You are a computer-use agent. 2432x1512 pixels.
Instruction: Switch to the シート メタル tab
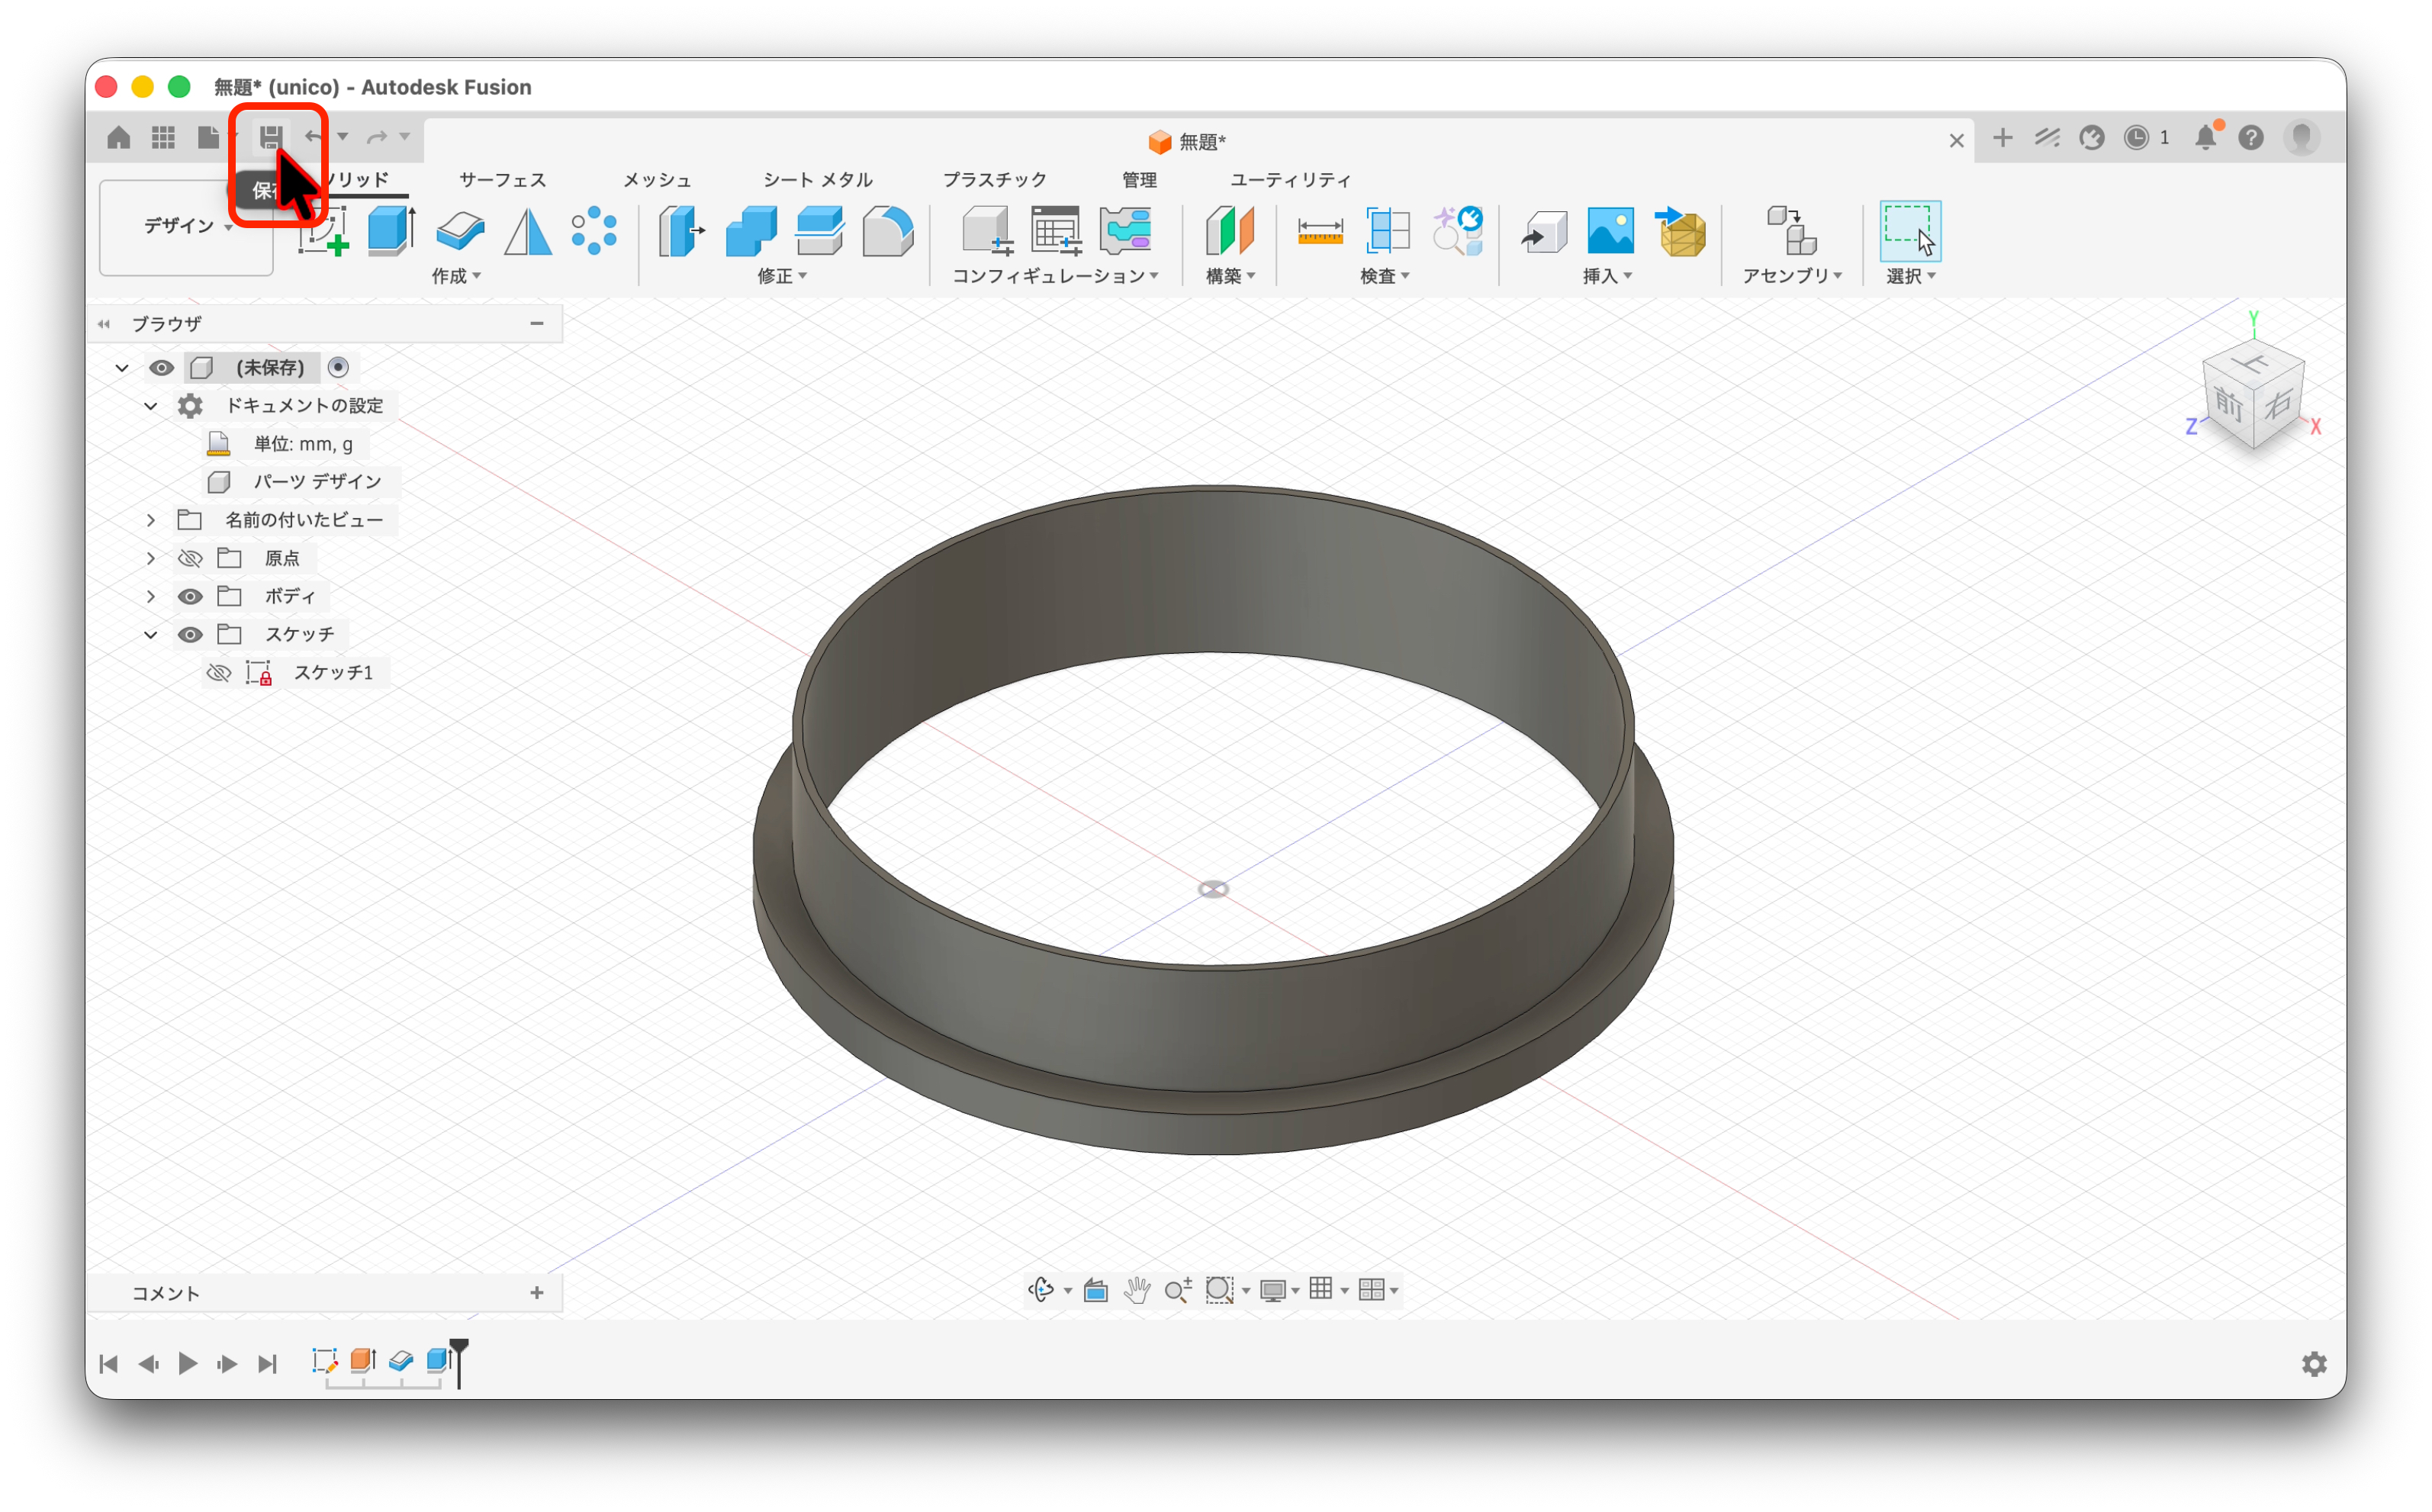pos(818,180)
